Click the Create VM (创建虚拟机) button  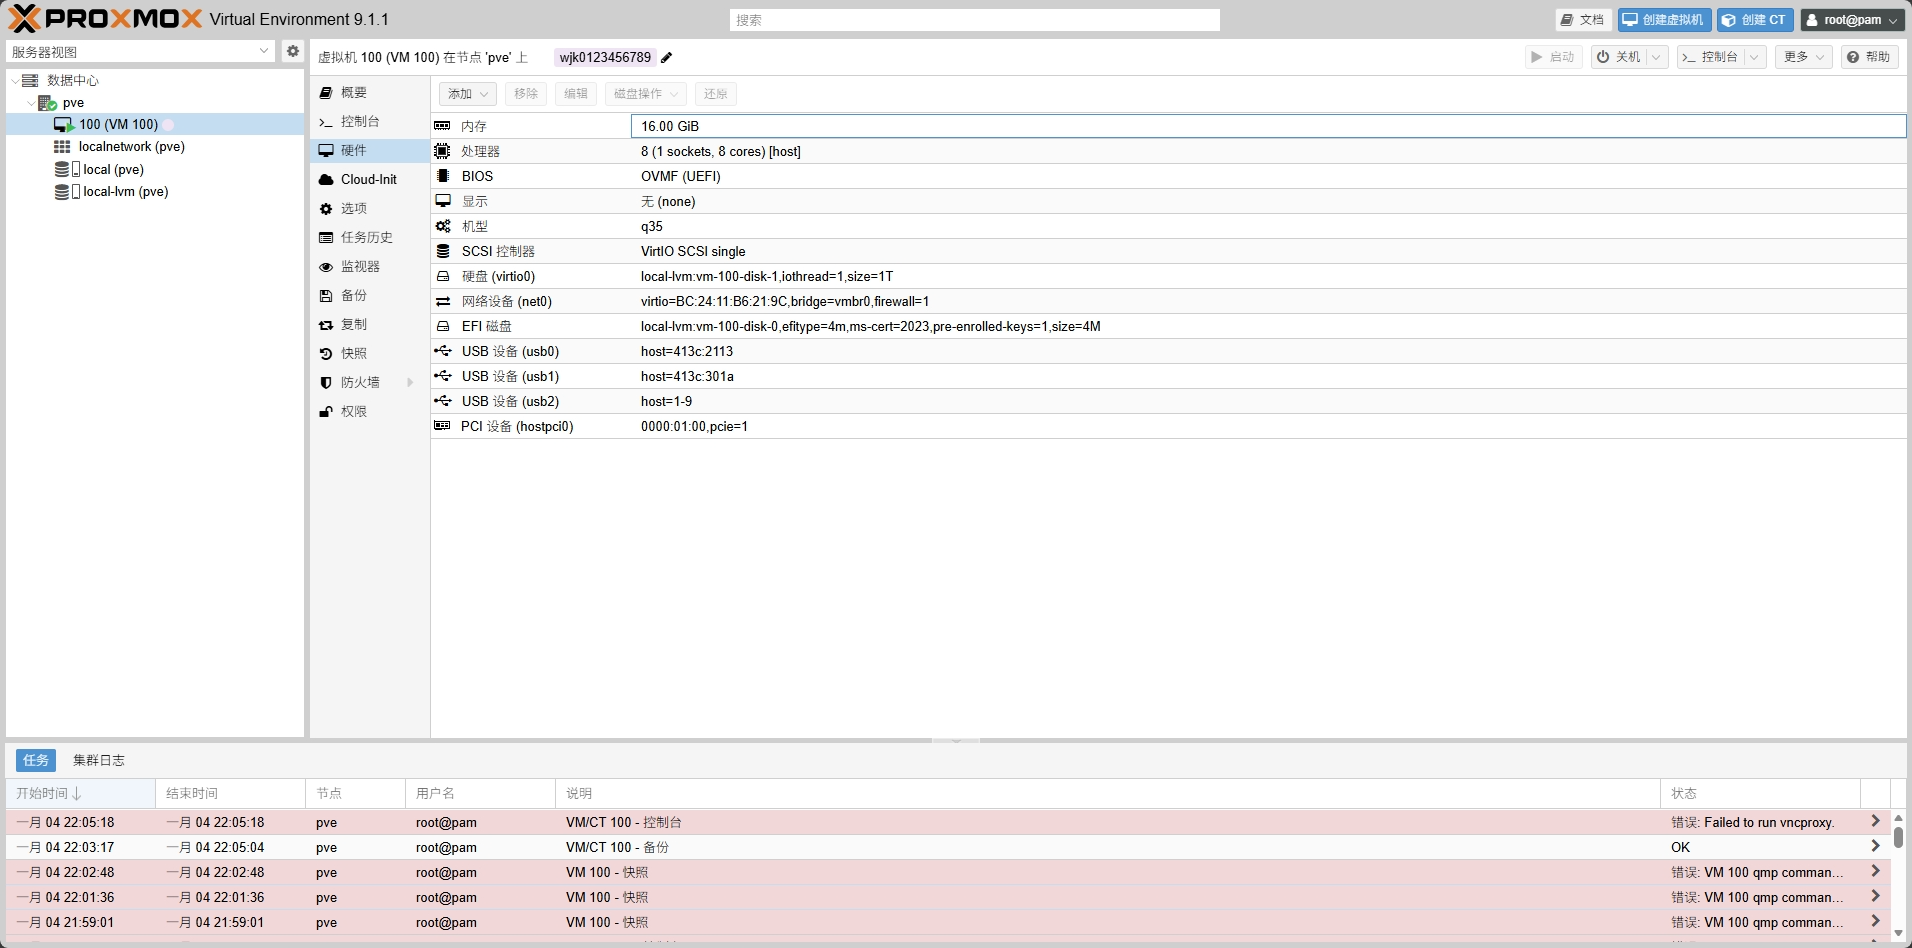tap(1664, 20)
